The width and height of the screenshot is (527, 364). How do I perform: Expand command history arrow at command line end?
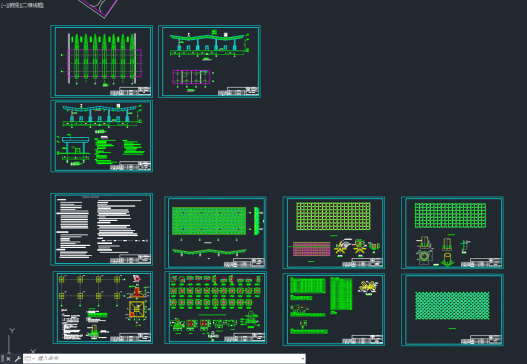pos(302,359)
